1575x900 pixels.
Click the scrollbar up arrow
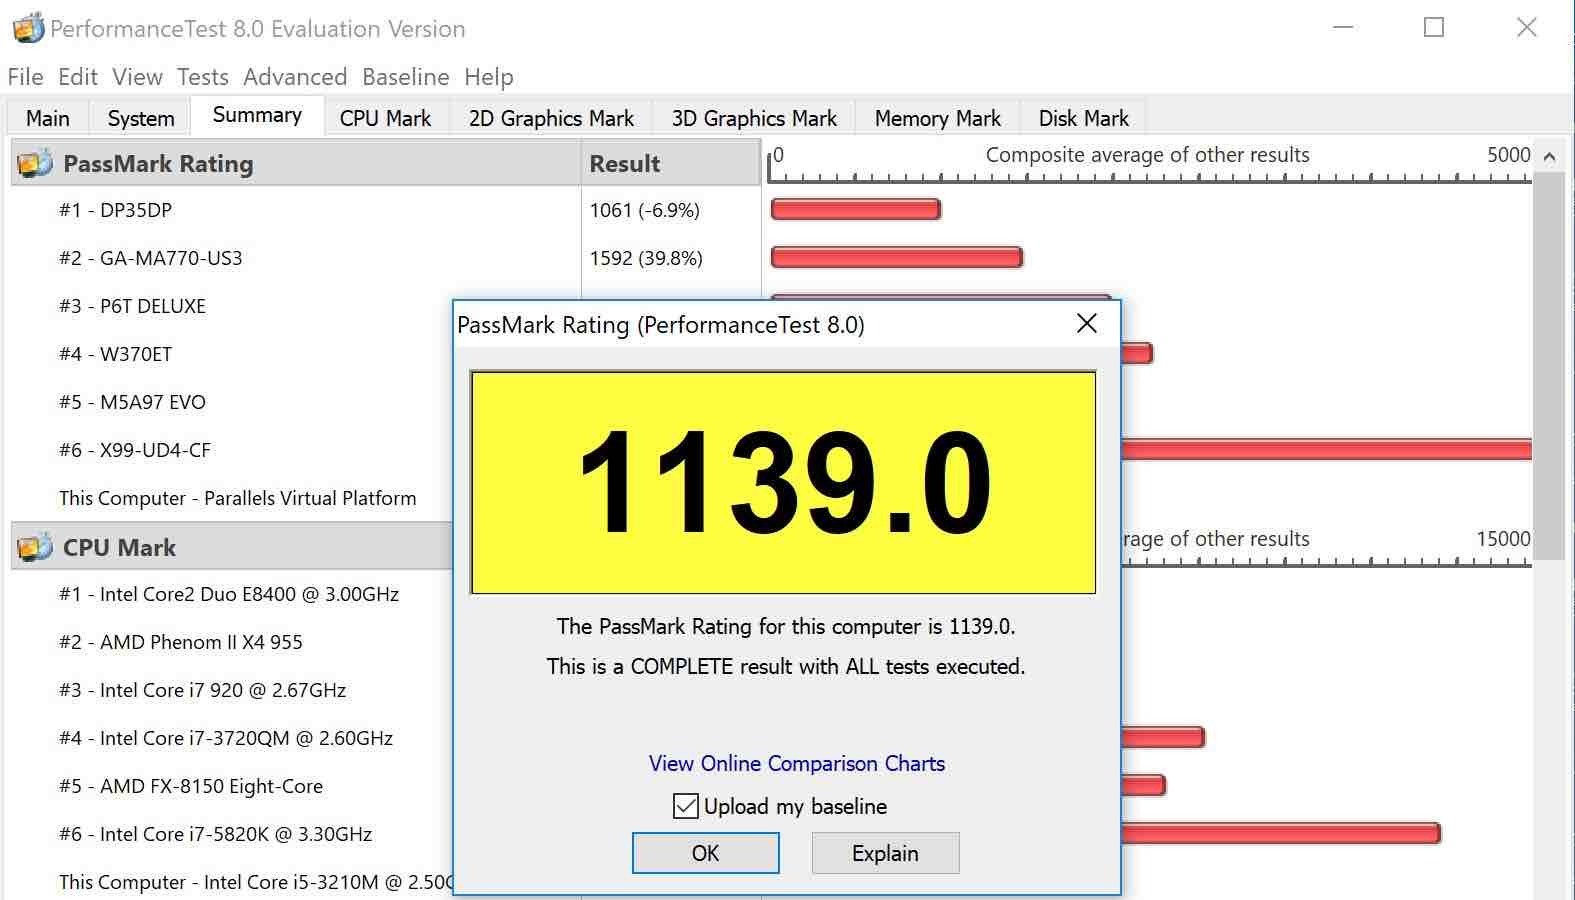pos(1549,156)
